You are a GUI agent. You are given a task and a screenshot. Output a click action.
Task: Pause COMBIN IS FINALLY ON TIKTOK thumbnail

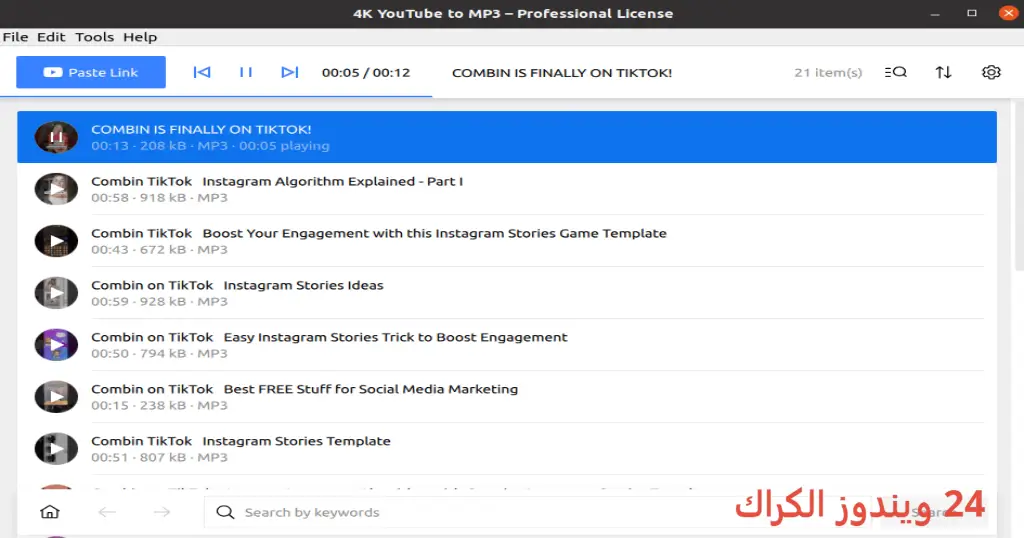(x=56, y=137)
